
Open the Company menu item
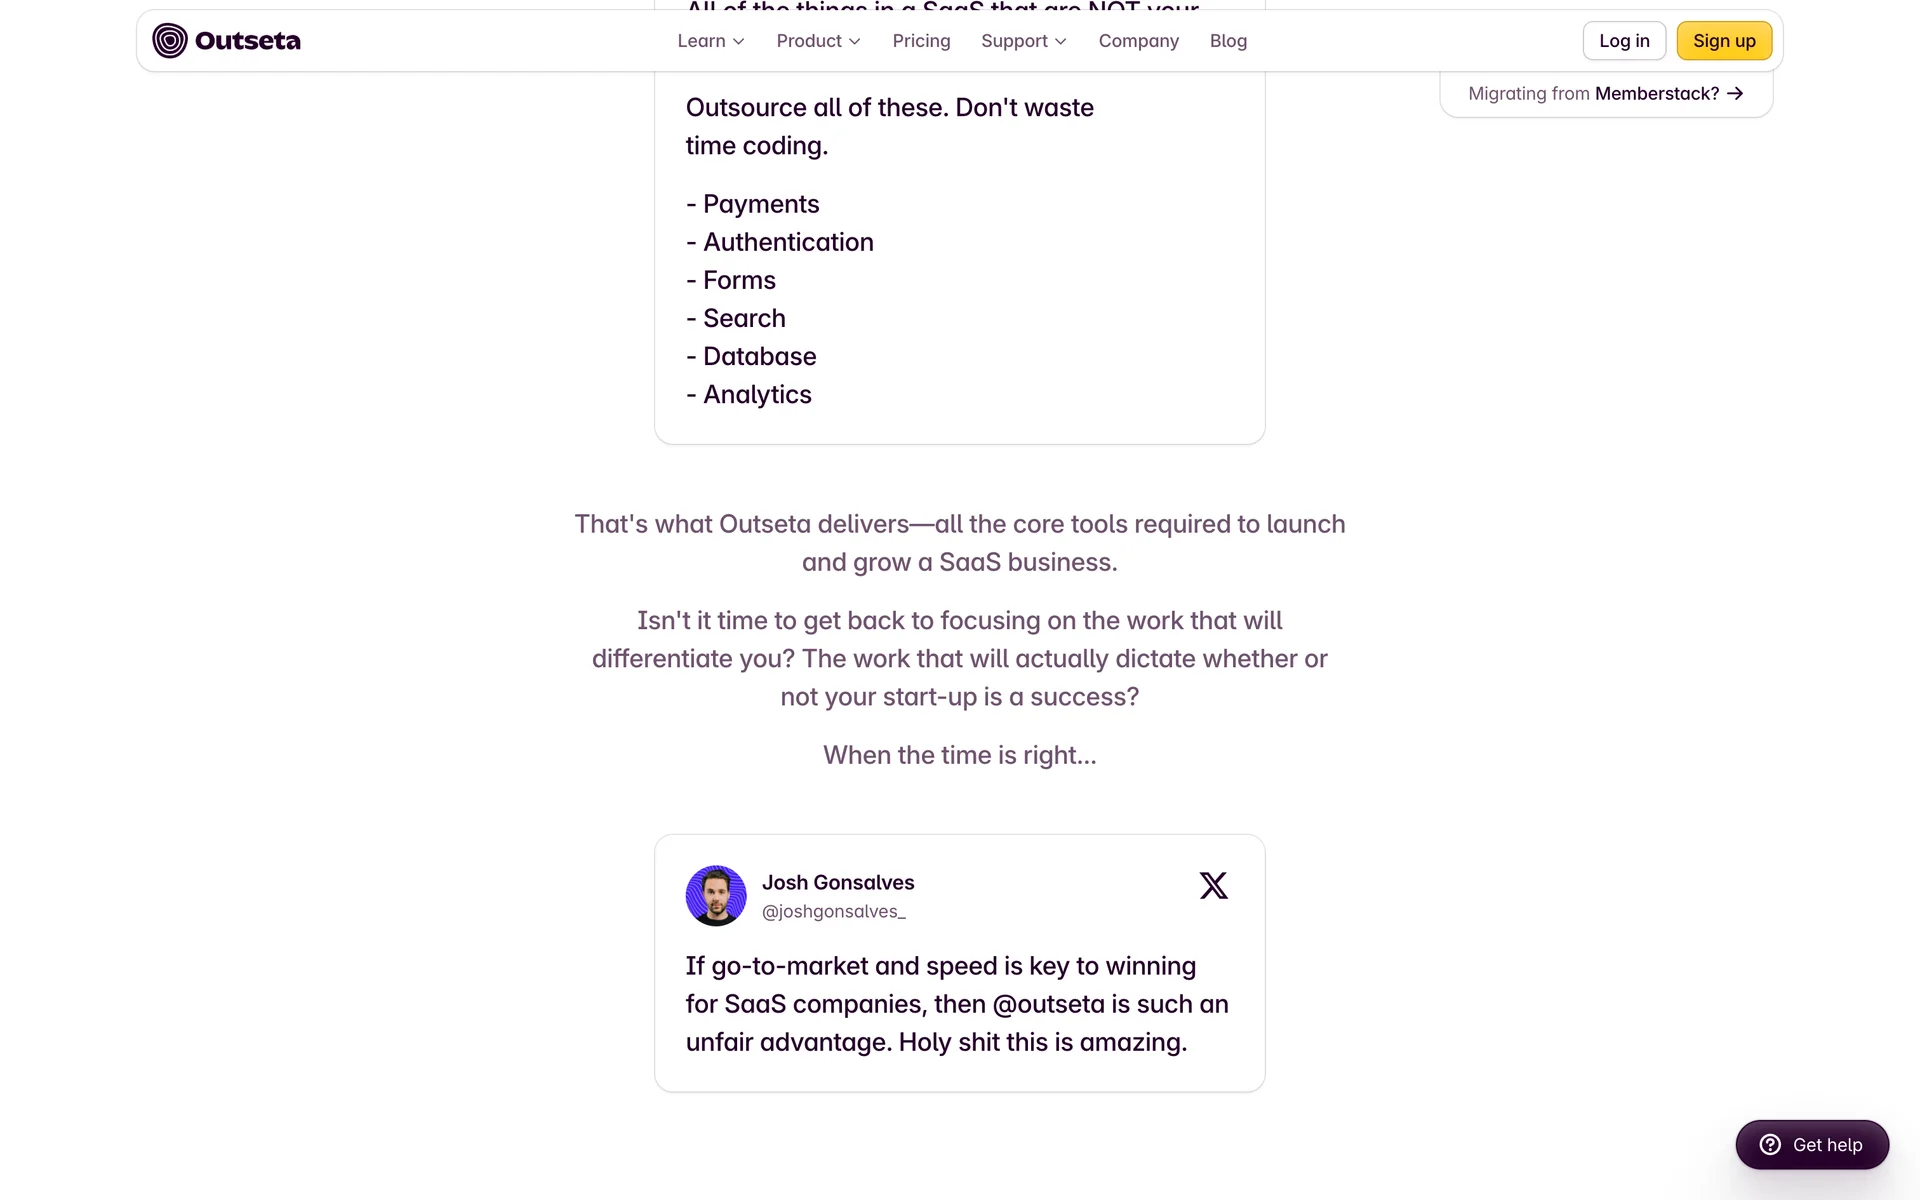coord(1138,41)
